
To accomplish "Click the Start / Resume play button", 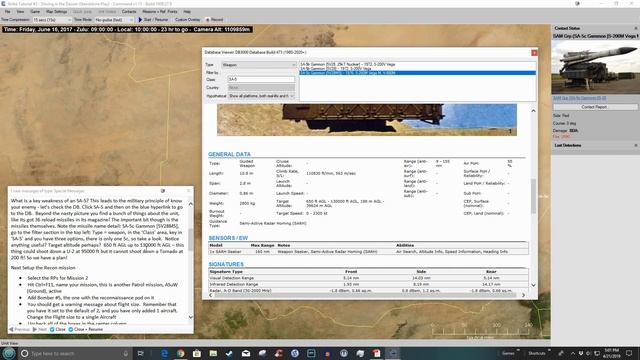I will click(x=153, y=20).
